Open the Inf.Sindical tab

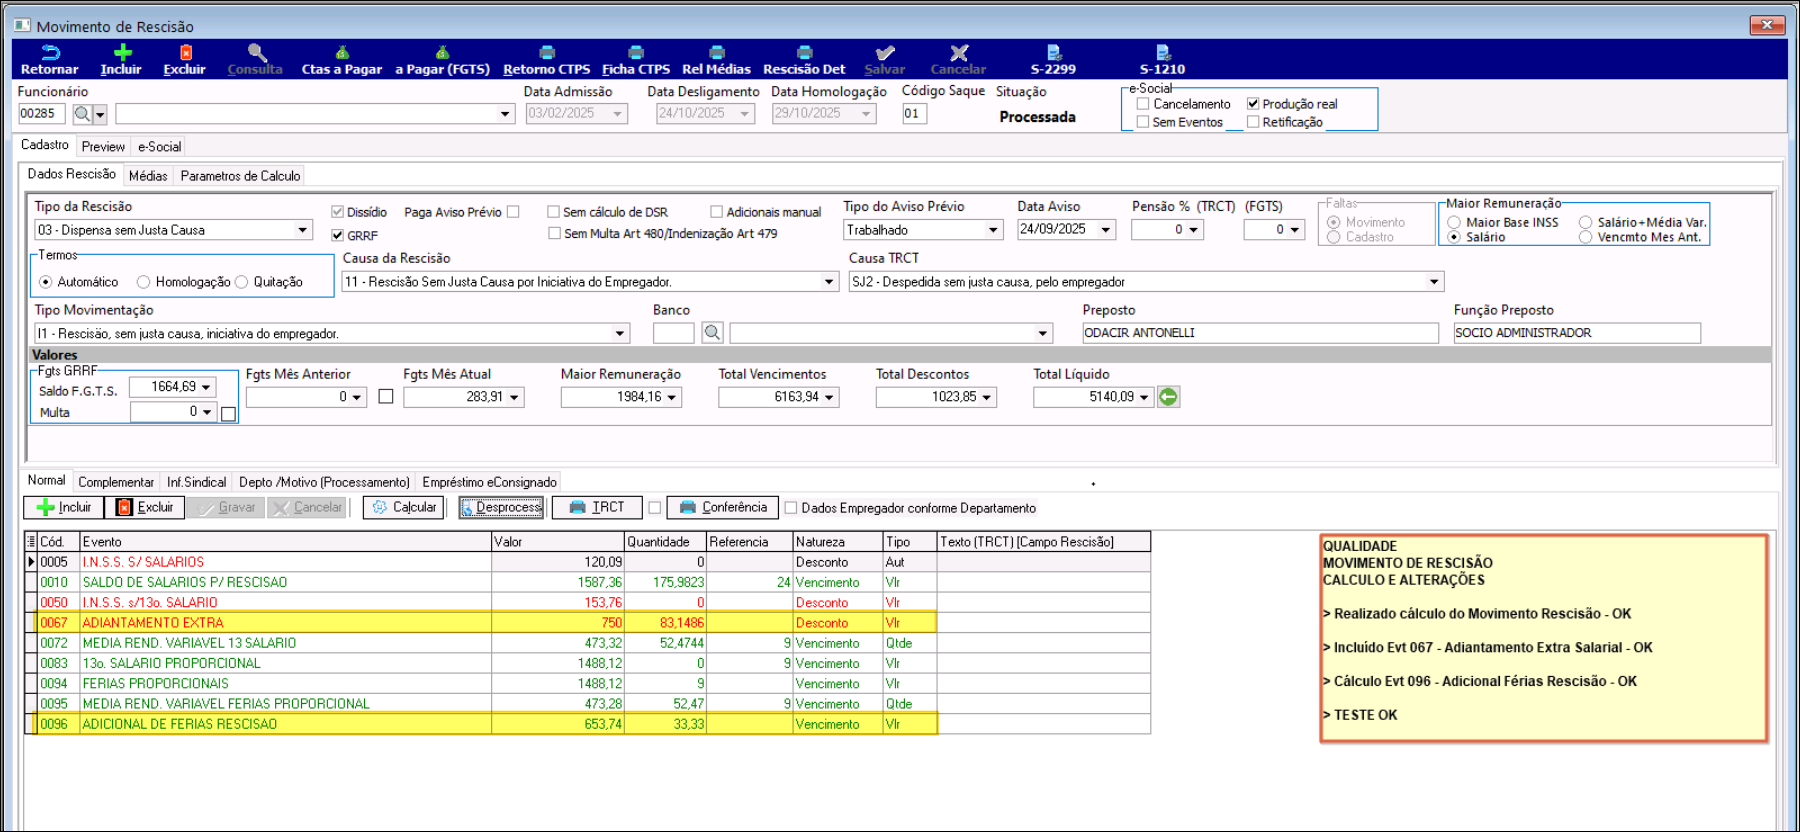tap(196, 482)
